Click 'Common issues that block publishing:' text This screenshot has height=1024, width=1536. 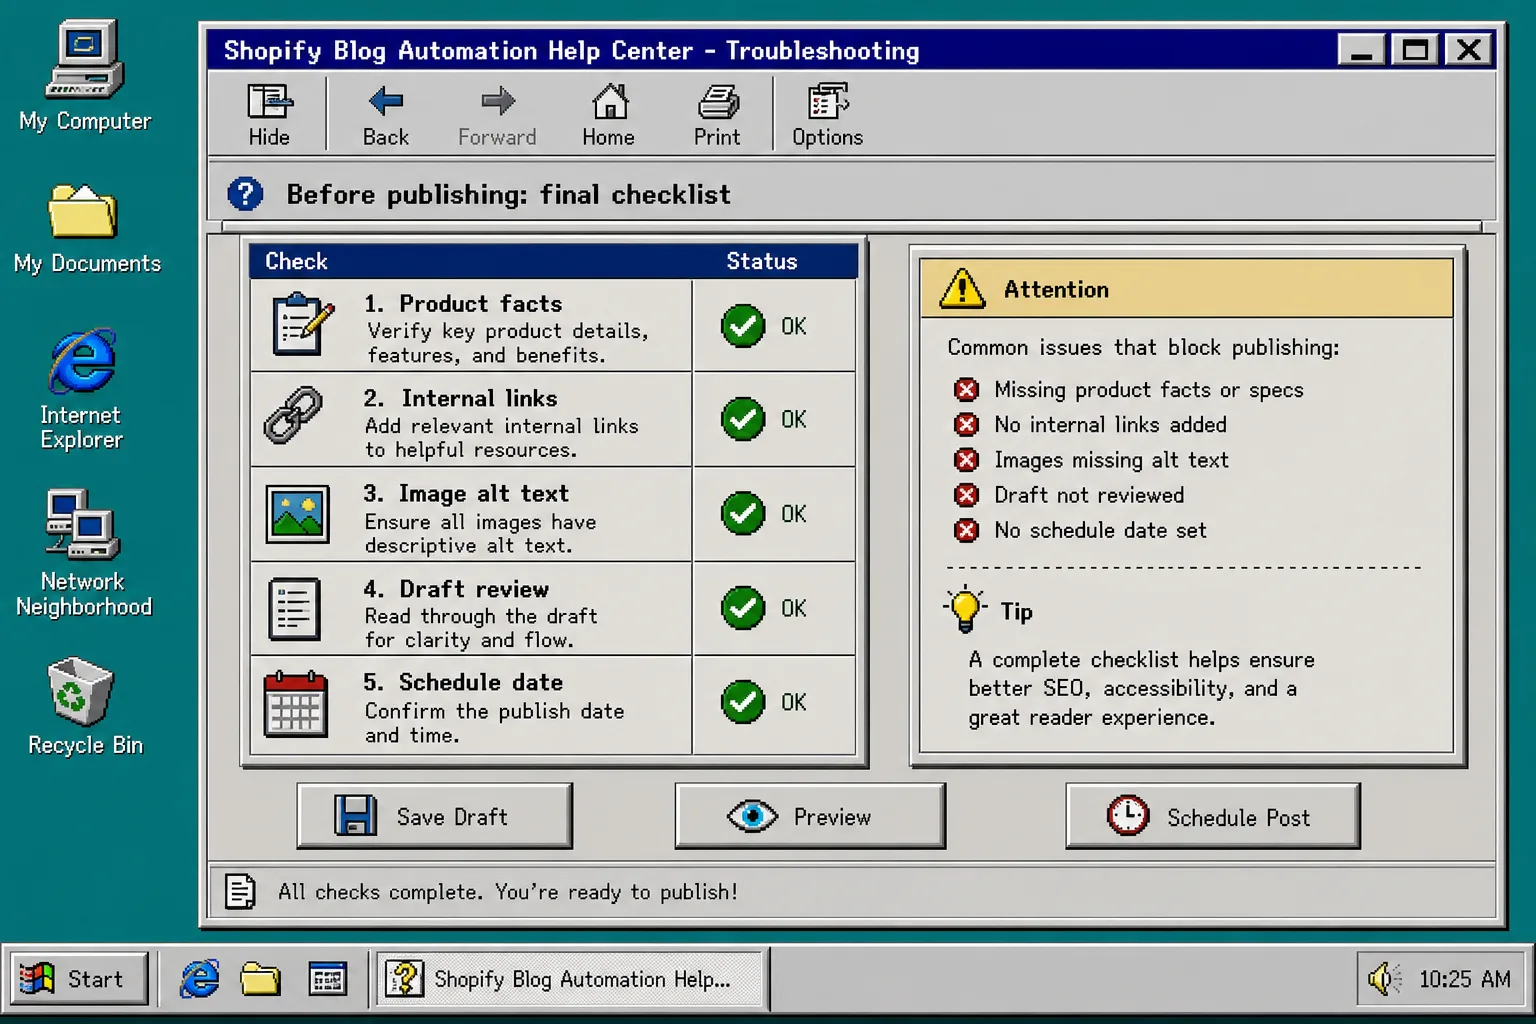click(x=1143, y=347)
